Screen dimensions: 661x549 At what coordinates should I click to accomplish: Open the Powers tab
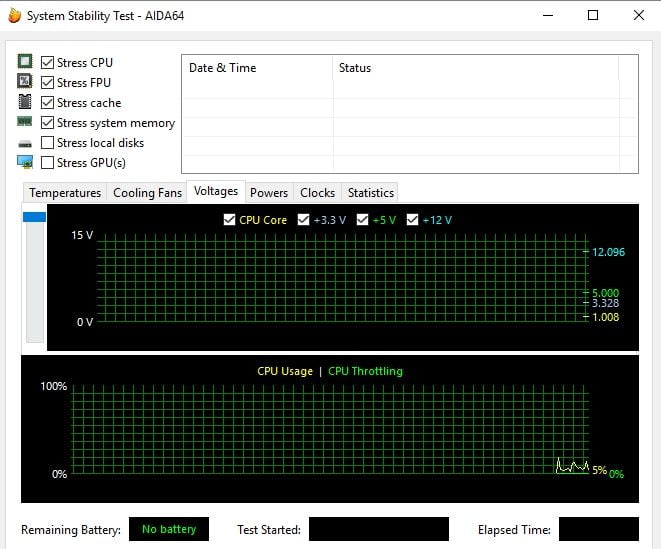(269, 193)
